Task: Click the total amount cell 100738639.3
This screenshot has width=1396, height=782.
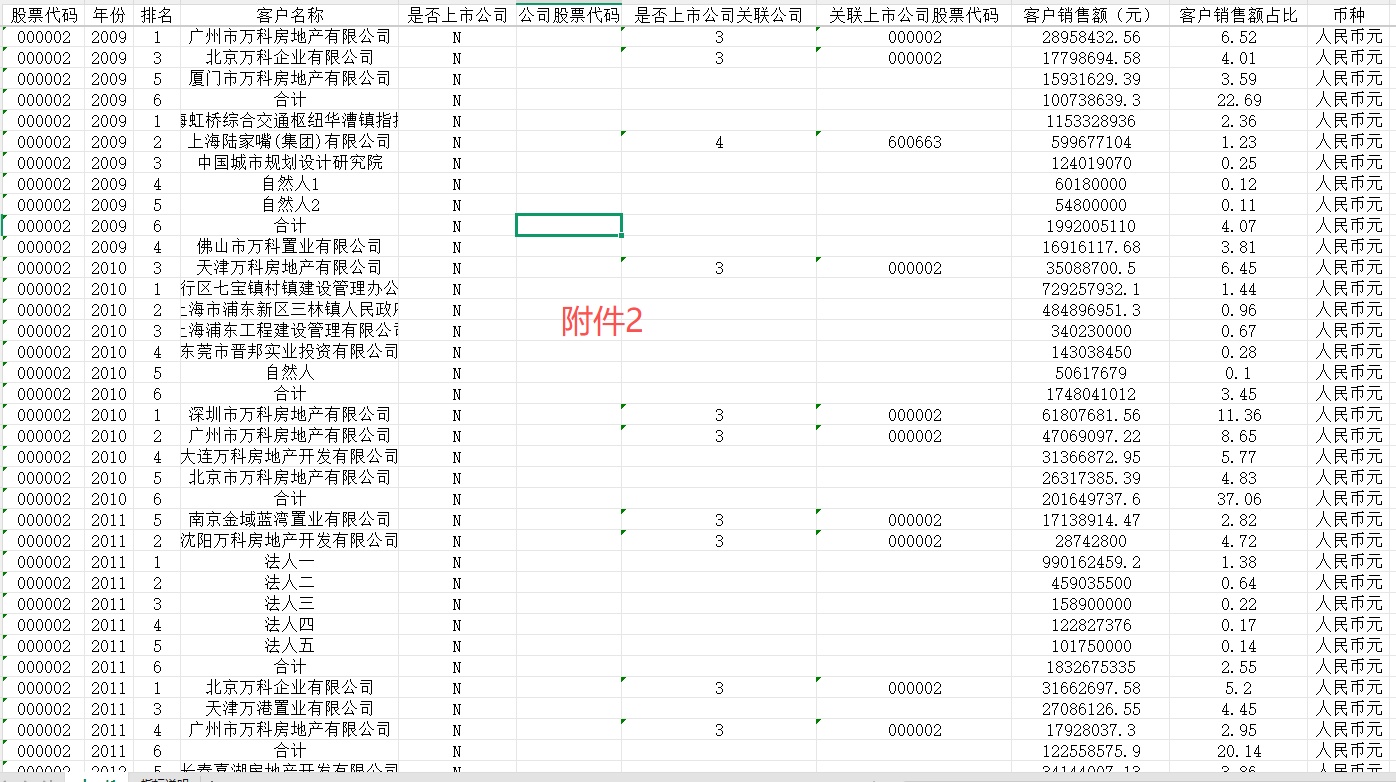Action: click(1089, 100)
